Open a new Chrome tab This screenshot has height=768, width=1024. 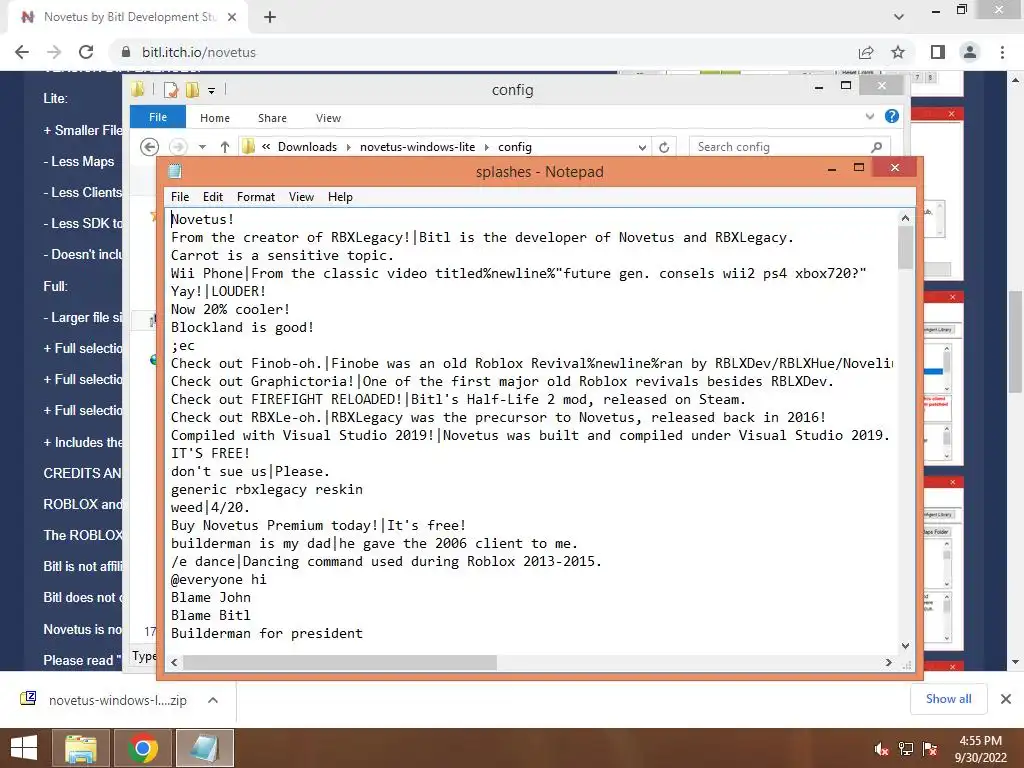pos(270,17)
